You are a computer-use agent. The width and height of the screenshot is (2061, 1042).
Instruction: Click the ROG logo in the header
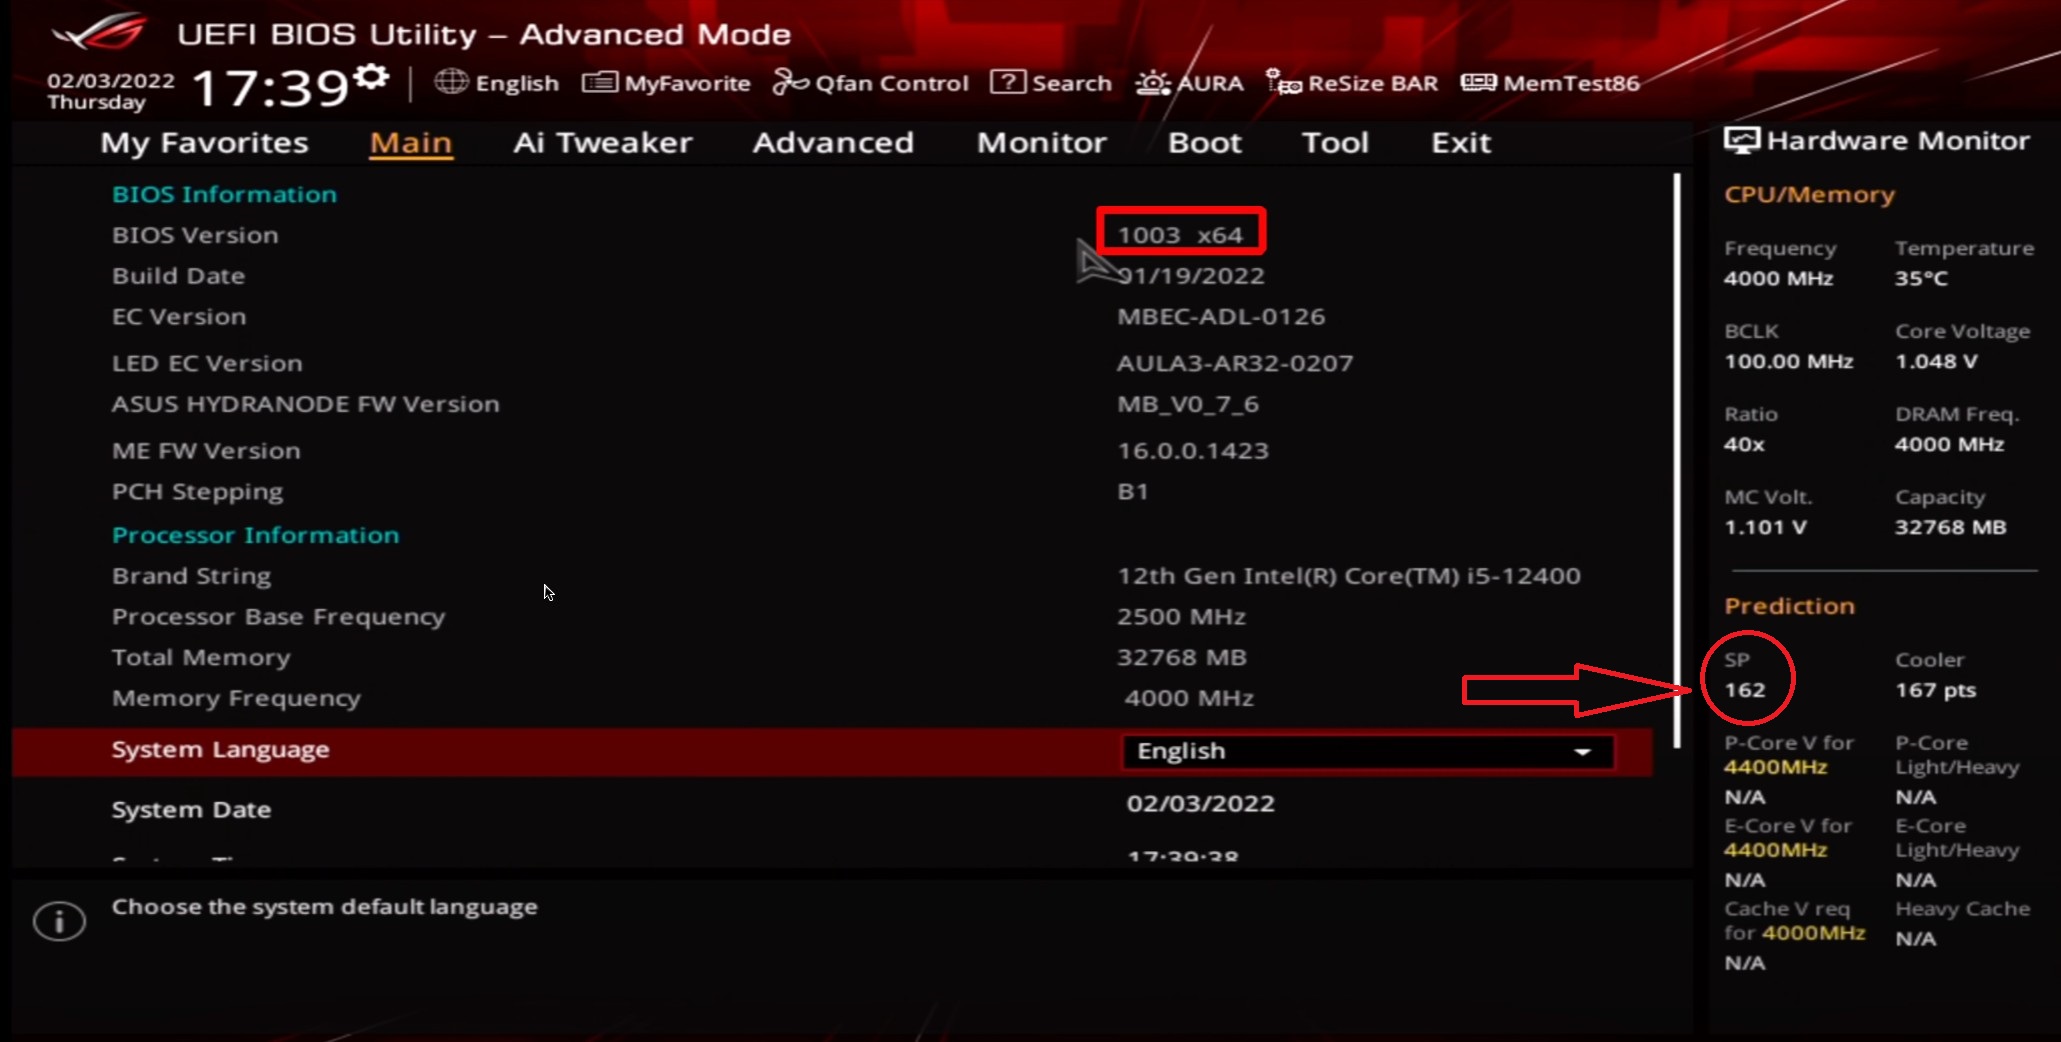click(99, 33)
